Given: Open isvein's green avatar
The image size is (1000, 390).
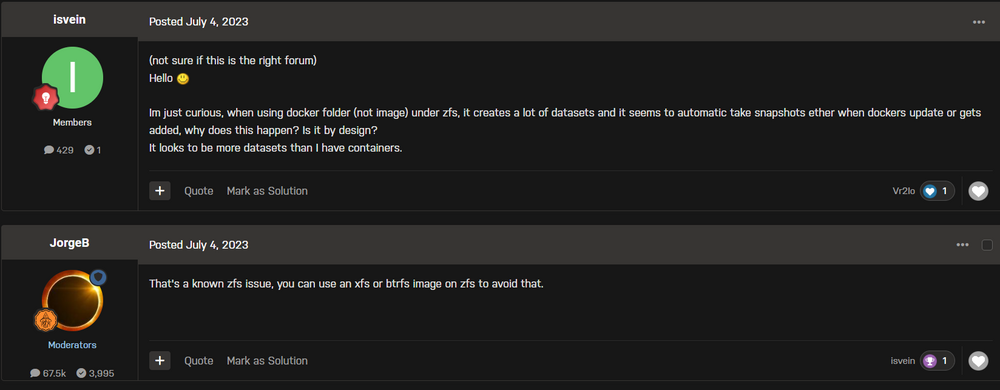Looking at the screenshot, I should point(72,77).
